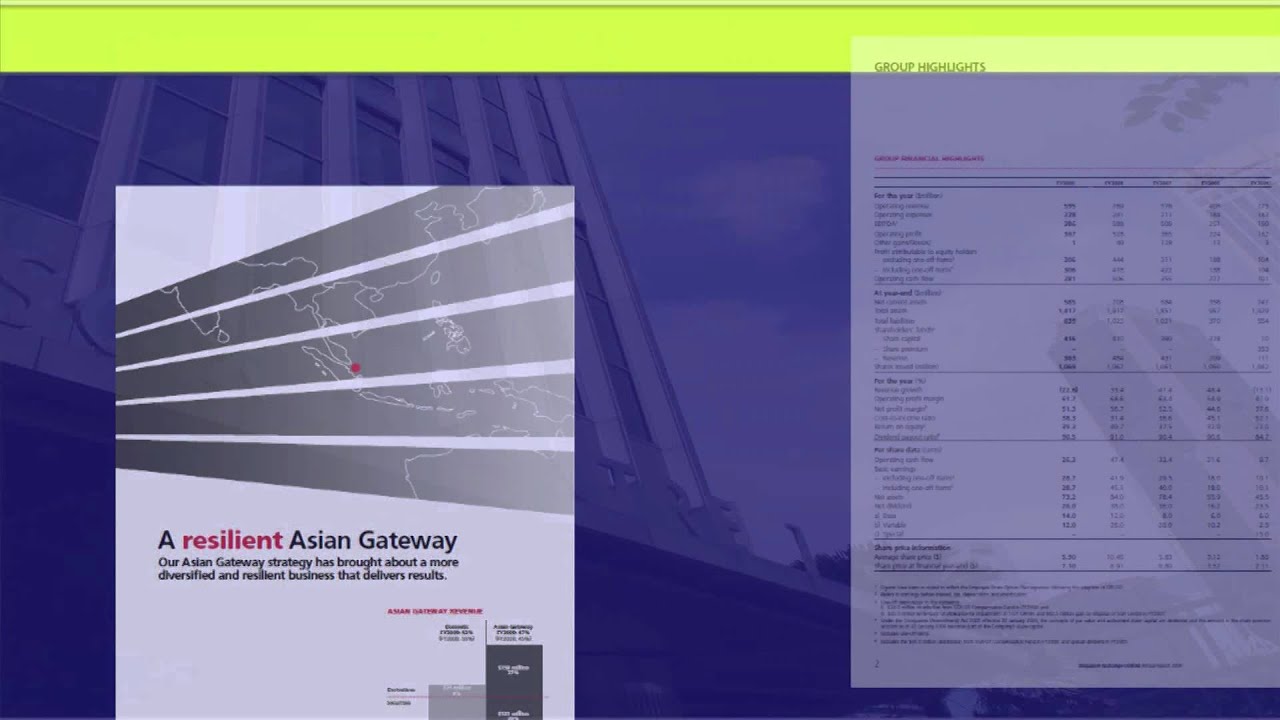Click the 'A resilient Asian Gateway' headline
This screenshot has height=720, width=1280.
[307, 541]
